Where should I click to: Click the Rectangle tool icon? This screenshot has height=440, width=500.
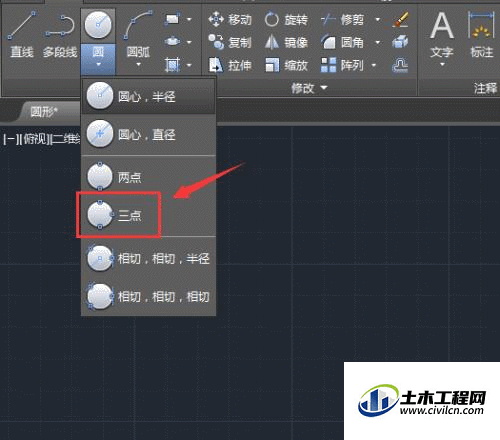(x=172, y=19)
